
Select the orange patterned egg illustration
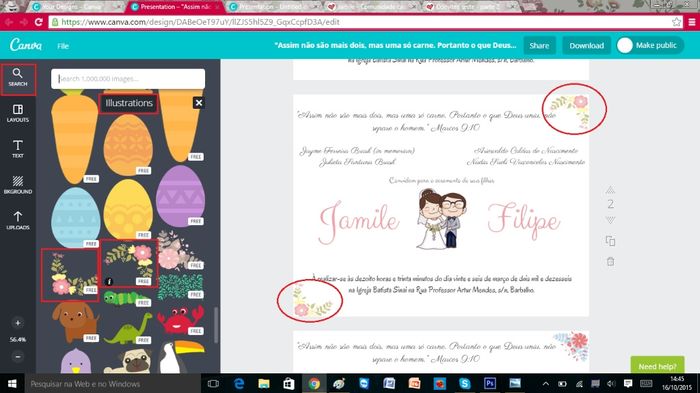128,145
